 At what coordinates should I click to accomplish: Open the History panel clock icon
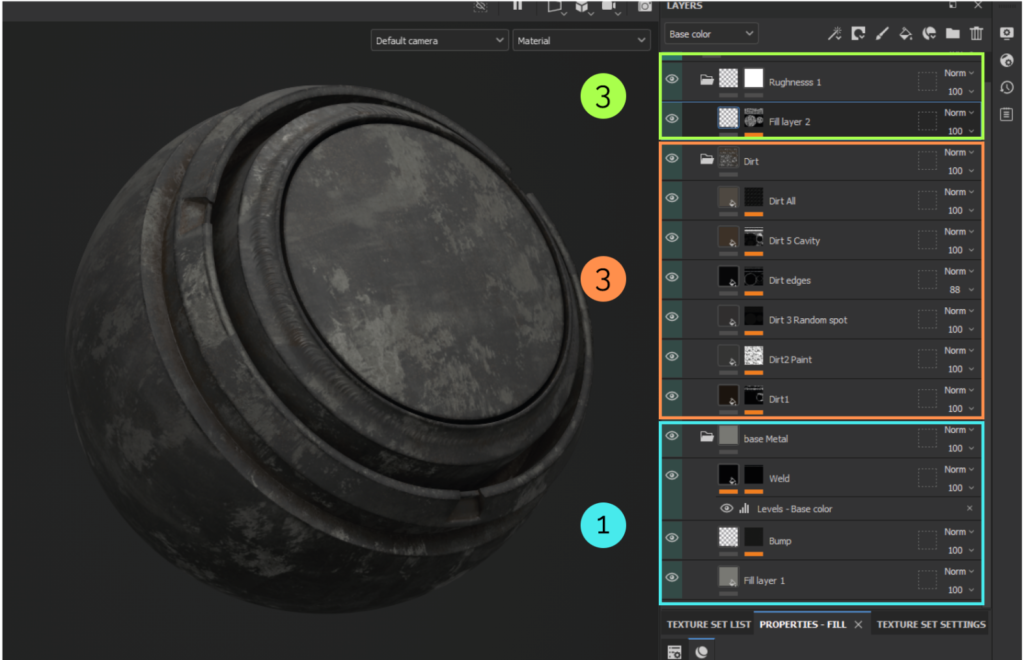[x=1007, y=87]
